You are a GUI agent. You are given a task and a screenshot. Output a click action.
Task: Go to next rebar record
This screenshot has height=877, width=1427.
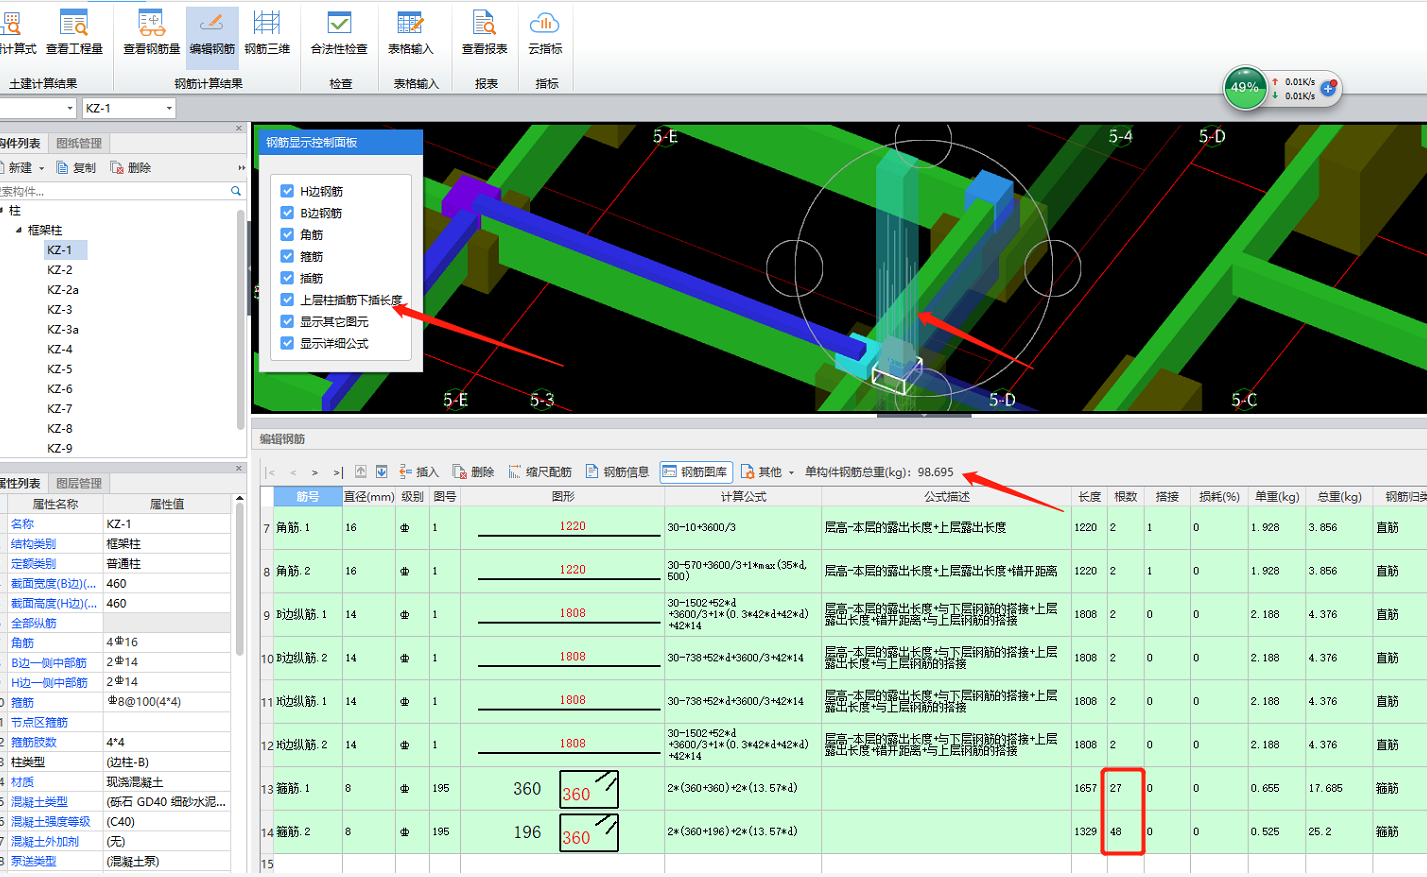315,472
